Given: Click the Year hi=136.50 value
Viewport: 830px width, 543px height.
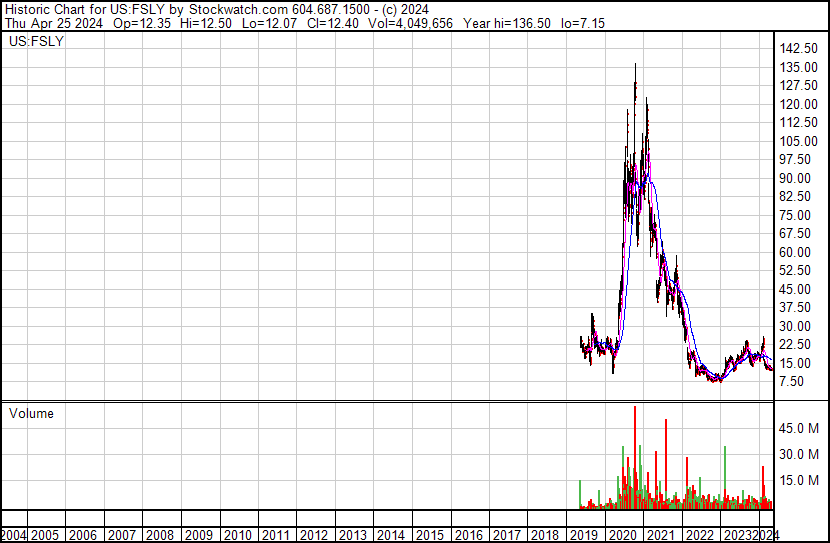Looking at the screenshot, I should 507,23.
